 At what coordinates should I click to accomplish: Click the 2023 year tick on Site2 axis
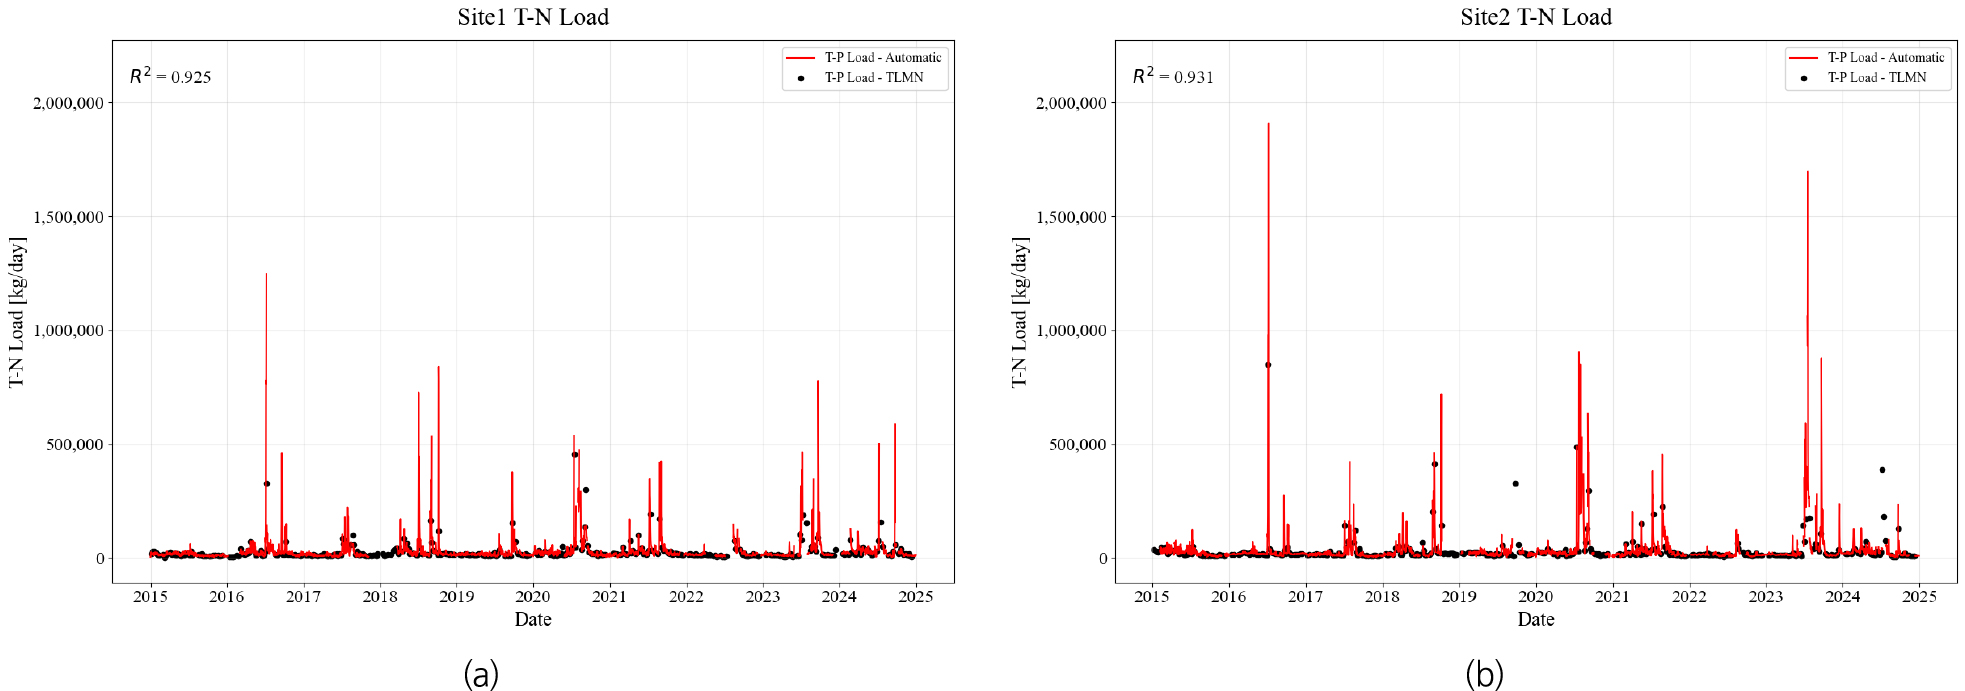pos(1765,597)
